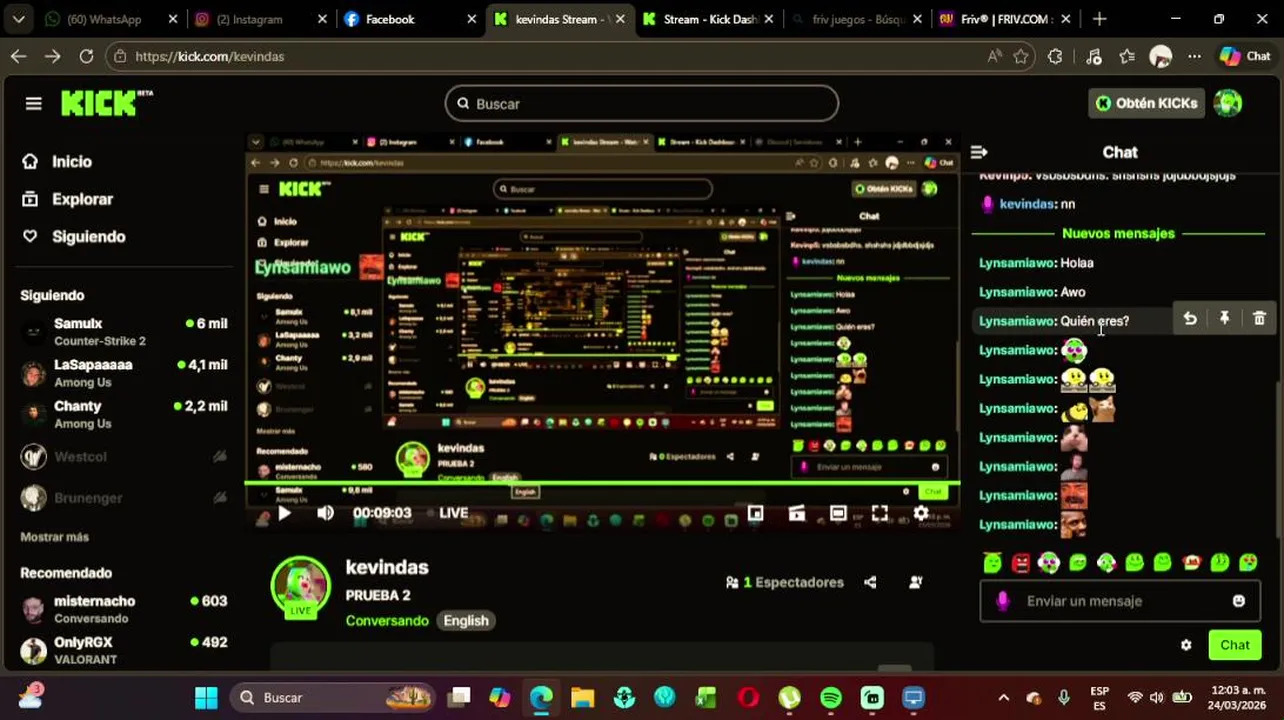Viewport: 1284px width, 720px height.
Task: Open the offline Brunenger channel
Action: (x=126, y=497)
